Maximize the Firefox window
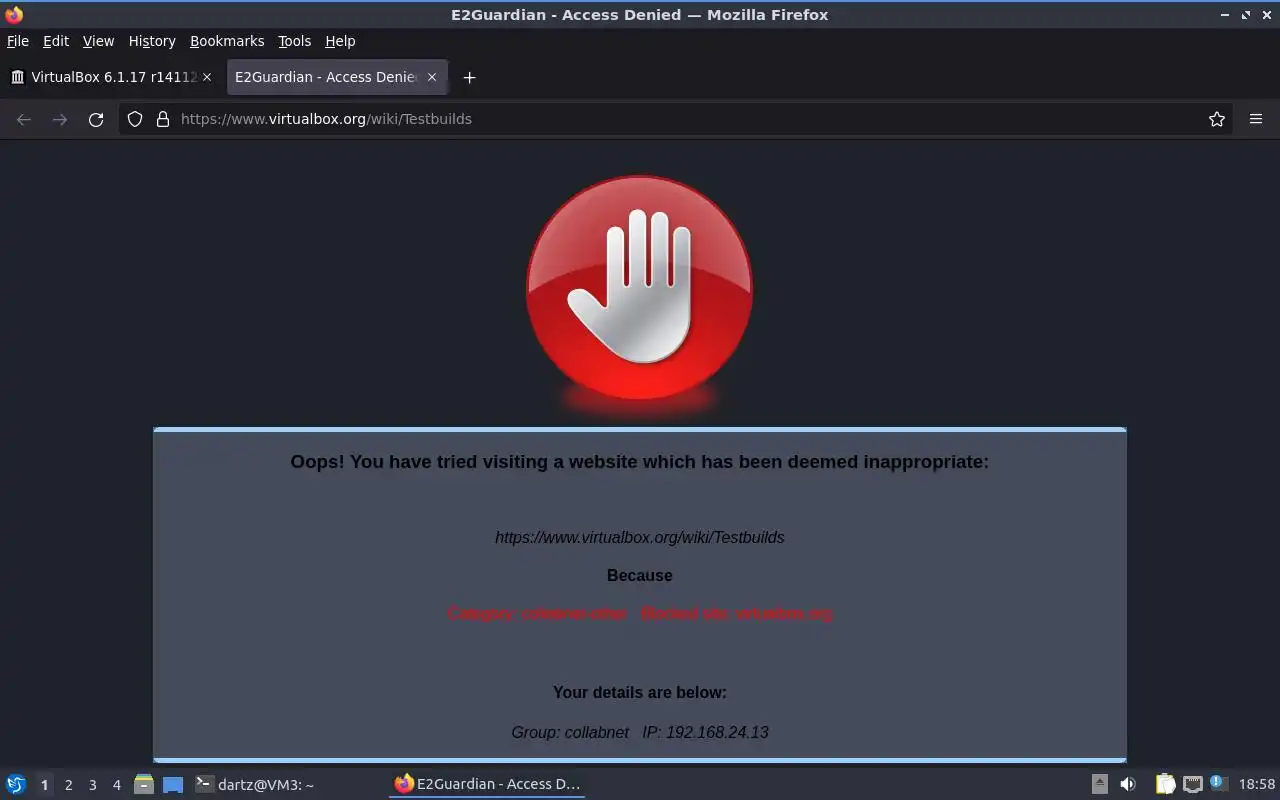The width and height of the screenshot is (1280, 800). pos(1246,15)
